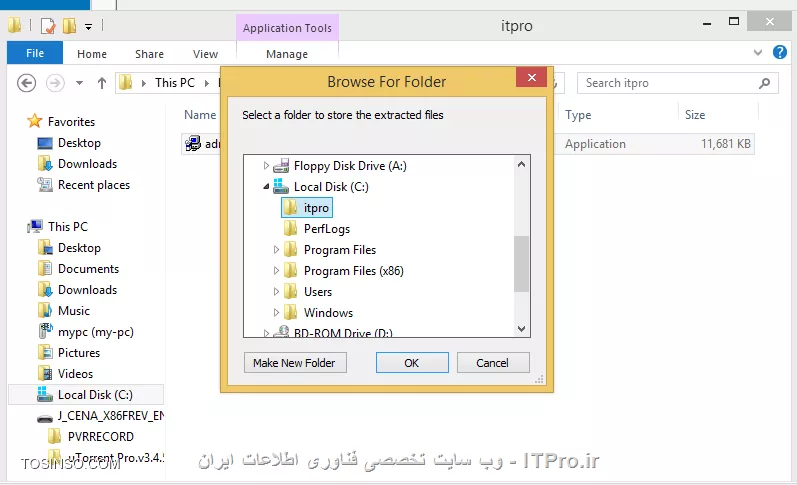
Task: Open mypc (my-pc) in navigation pane
Action: point(95,332)
